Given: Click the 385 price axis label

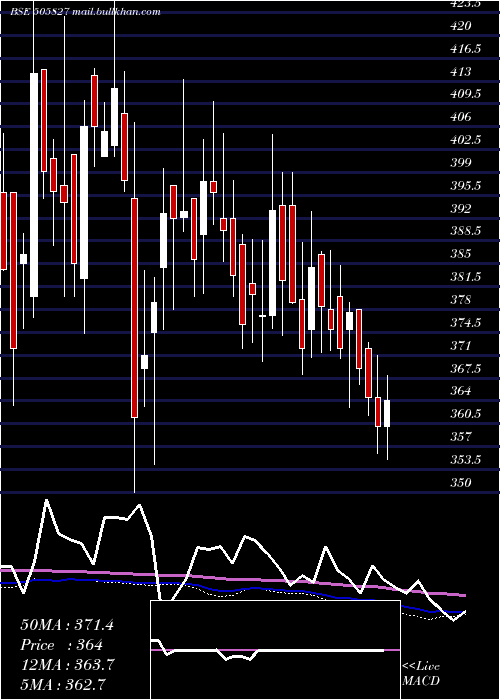Looking at the screenshot, I should [x=461, y=254].
